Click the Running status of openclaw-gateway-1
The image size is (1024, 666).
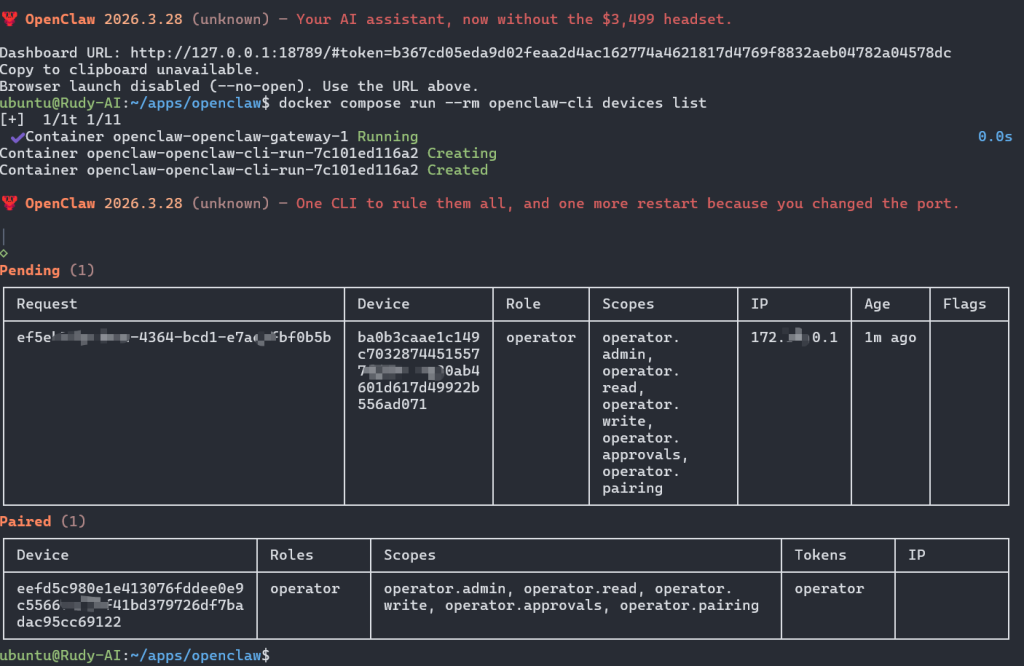tap(389, 136)
